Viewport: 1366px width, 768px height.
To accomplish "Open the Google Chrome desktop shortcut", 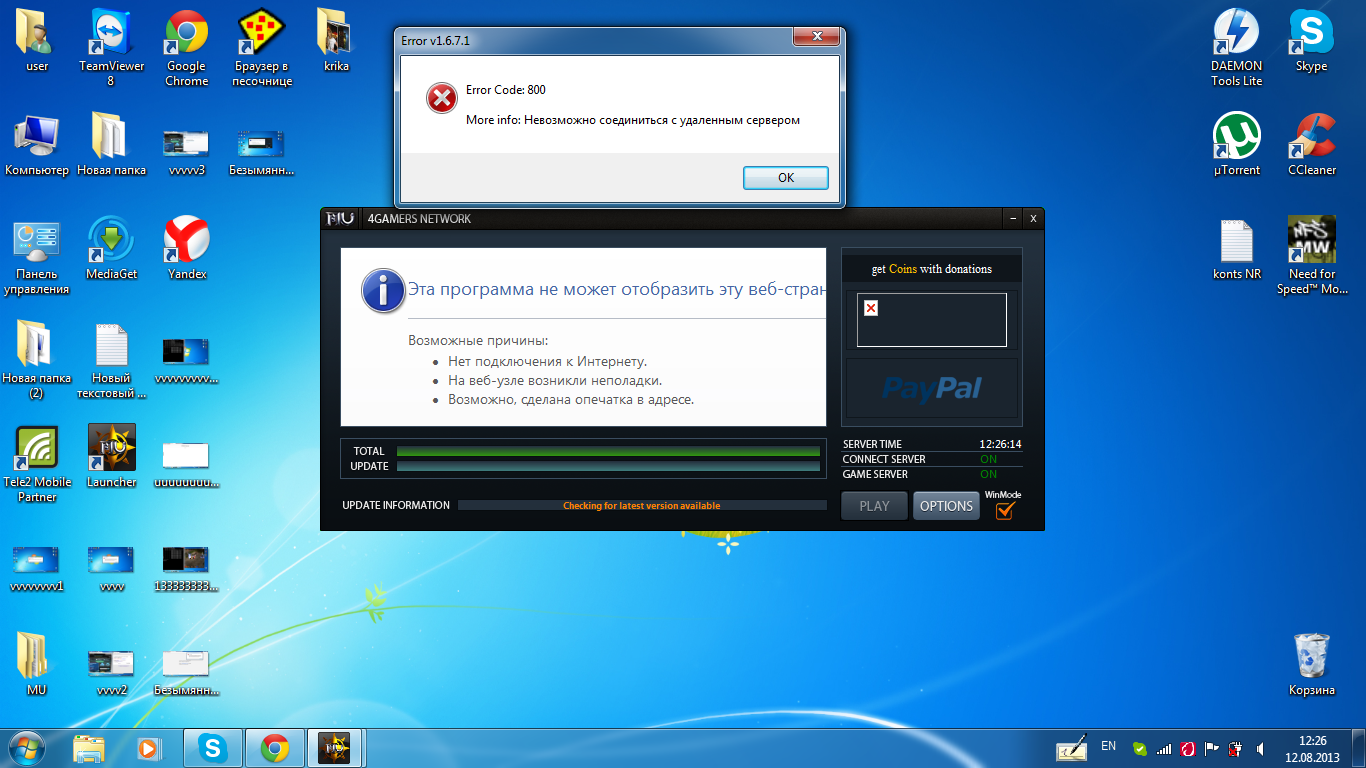I will tap(186, 34).
